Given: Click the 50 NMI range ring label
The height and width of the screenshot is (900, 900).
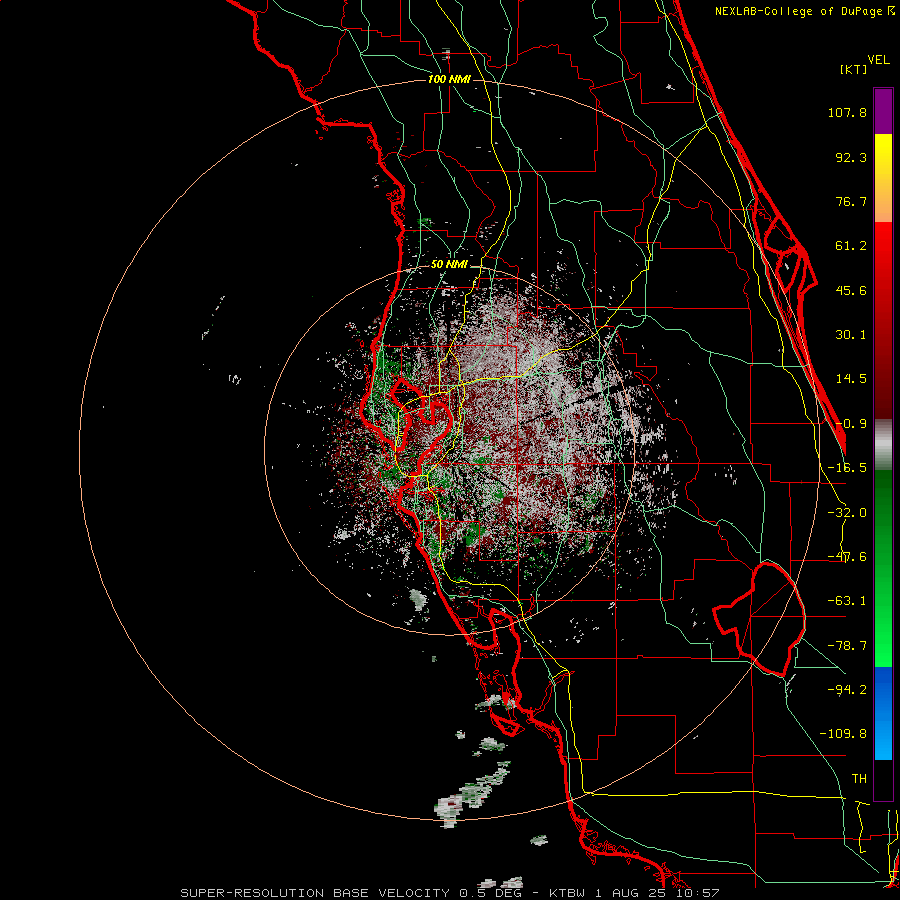Looking at the screenshot, I should [x=449, y=265].
